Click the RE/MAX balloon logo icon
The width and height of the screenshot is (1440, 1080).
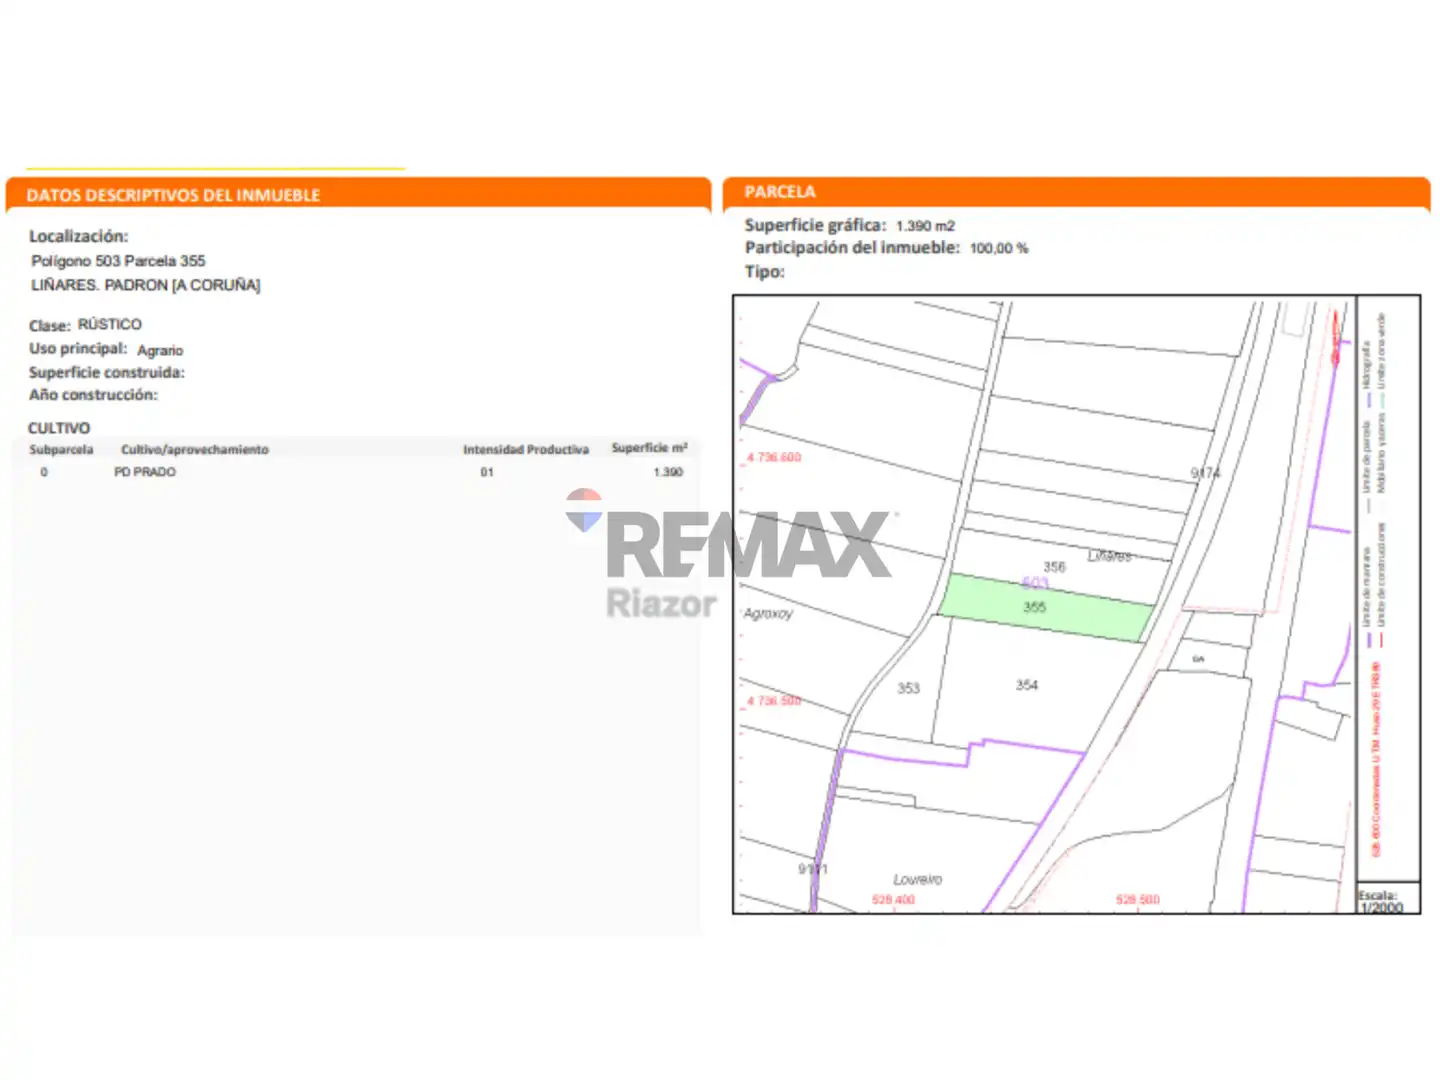pos(584,510)
